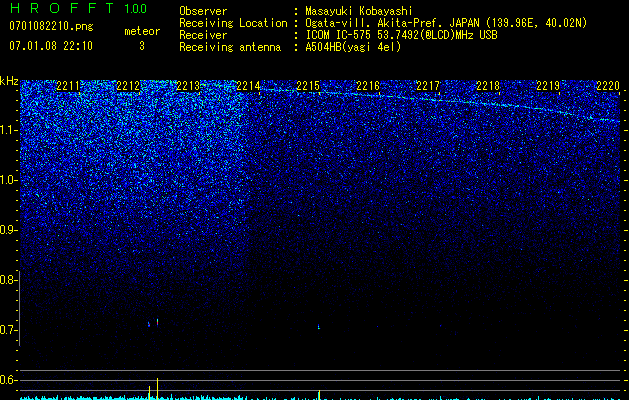
Task: Click the 2219 time marker
Action: [548, 86]
